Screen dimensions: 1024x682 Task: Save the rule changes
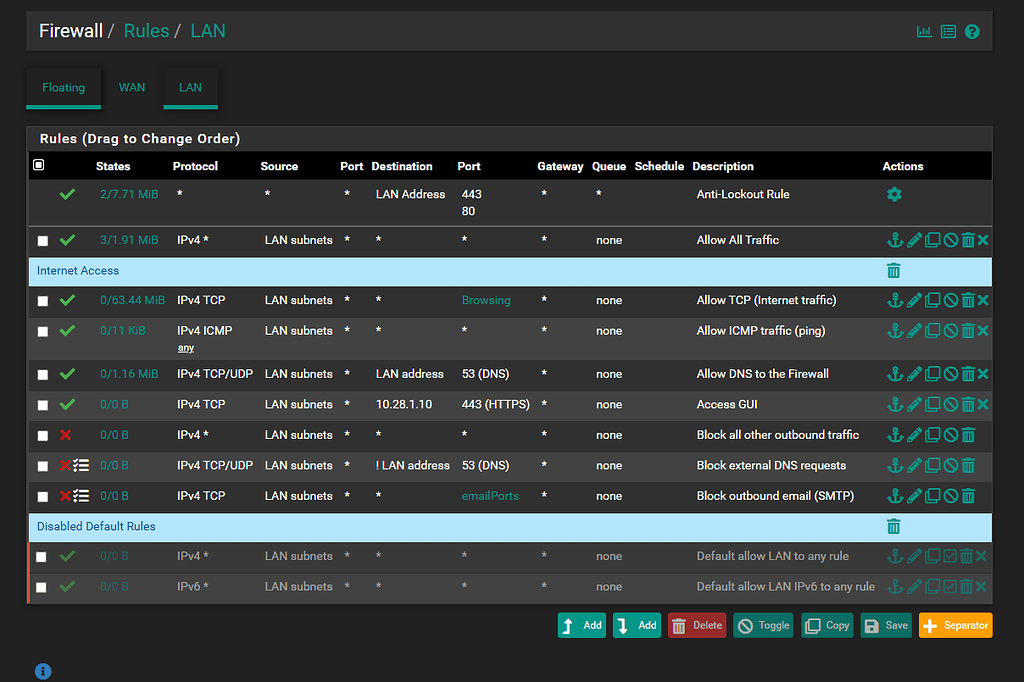pos(886,625)
